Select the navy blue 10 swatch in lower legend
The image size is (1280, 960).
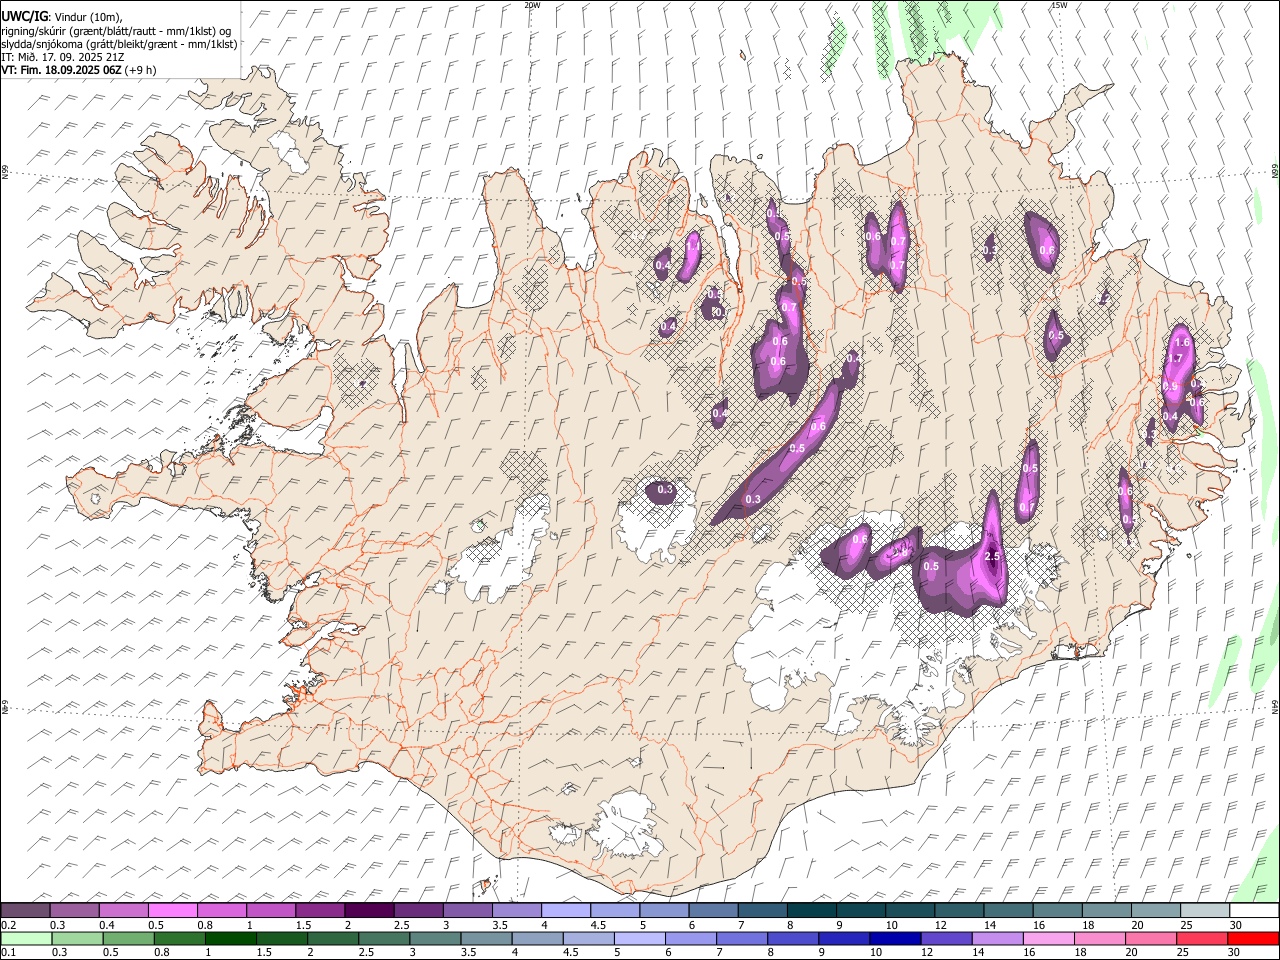(x=894, y=938)
